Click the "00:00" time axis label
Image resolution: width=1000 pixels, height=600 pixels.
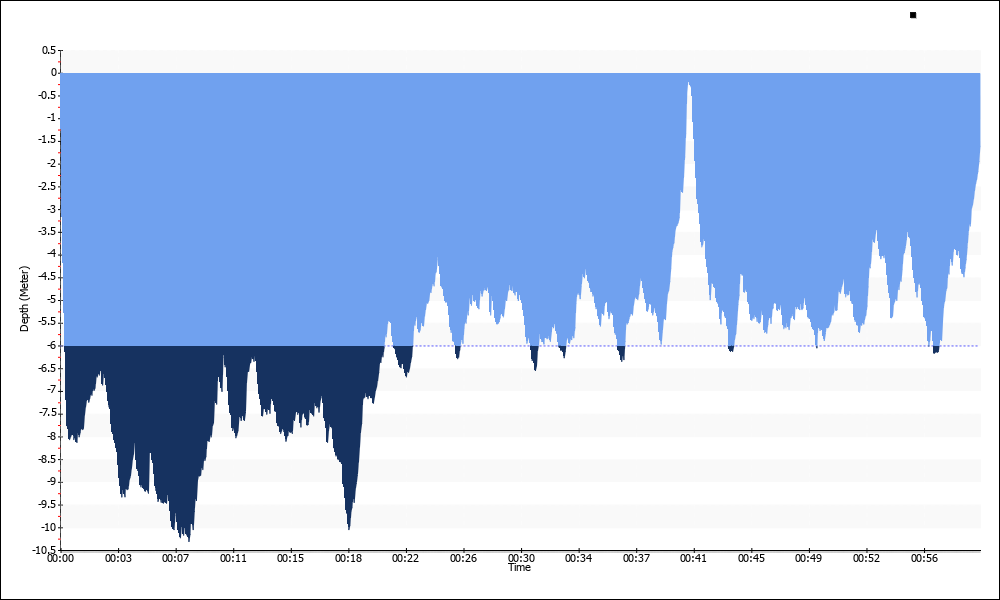(61, 559)
